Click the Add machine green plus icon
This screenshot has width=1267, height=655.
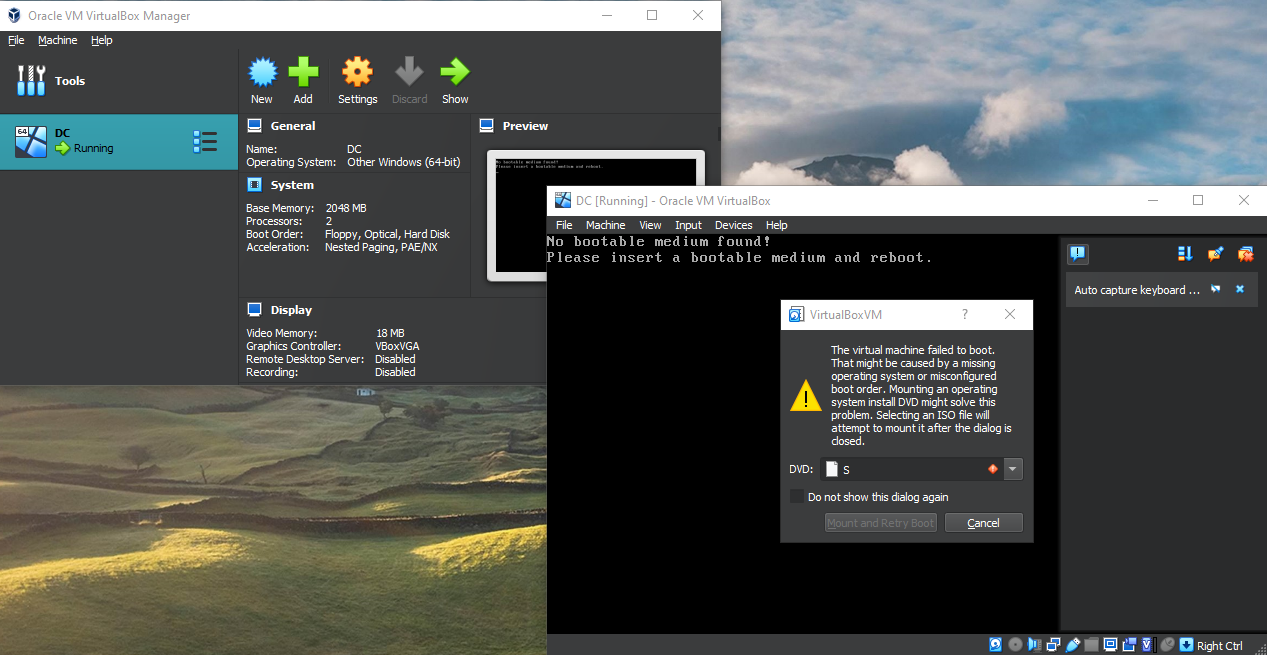pyautogui.click(x=303, y=72)
